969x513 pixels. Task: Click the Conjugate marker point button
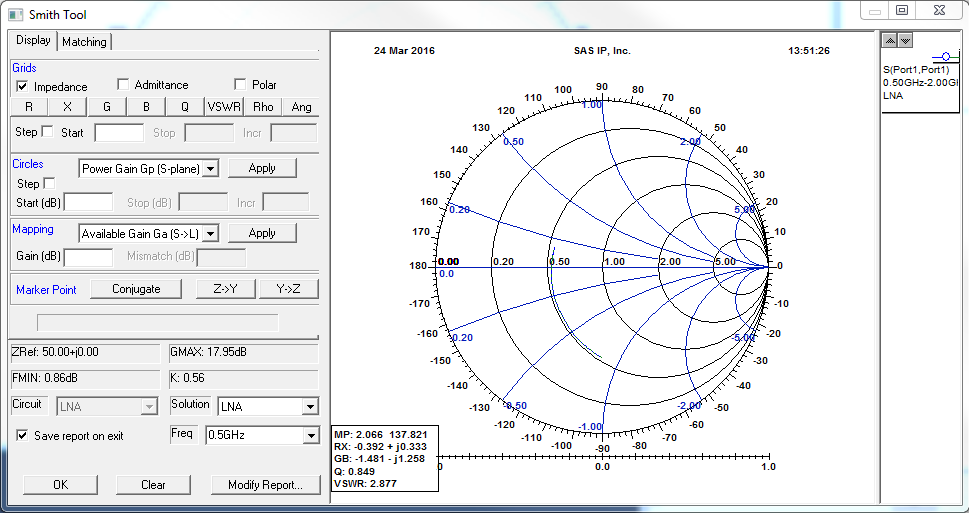(136, 290)
